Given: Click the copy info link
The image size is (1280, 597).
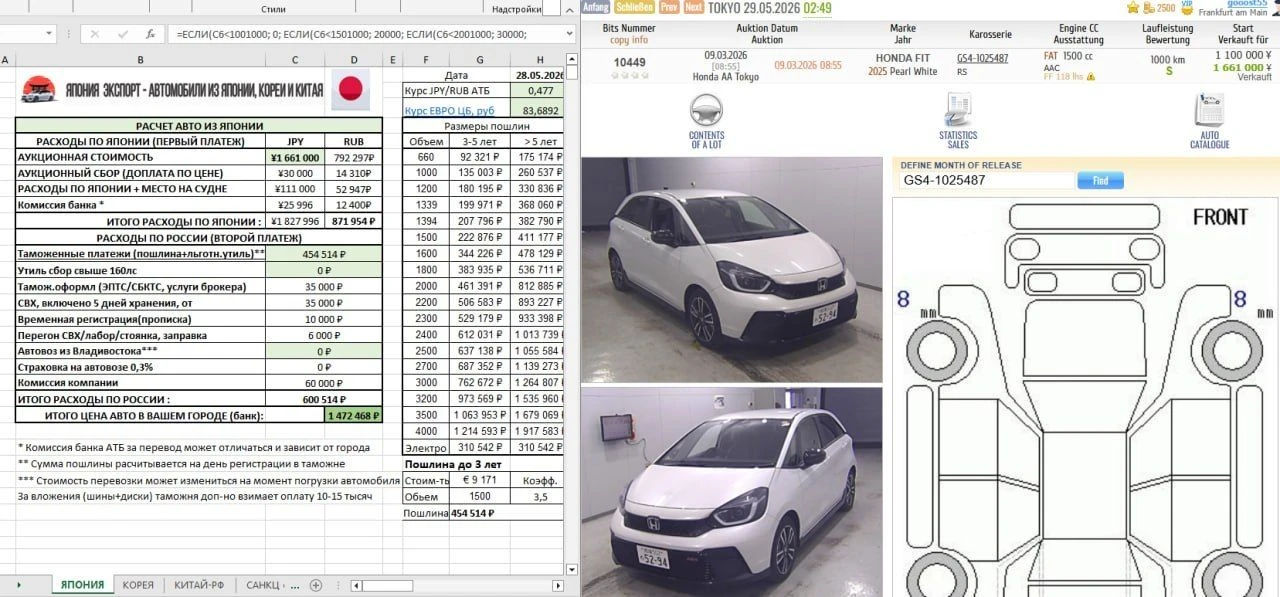Looking at the screenshot, I should [x=629, y=40].
